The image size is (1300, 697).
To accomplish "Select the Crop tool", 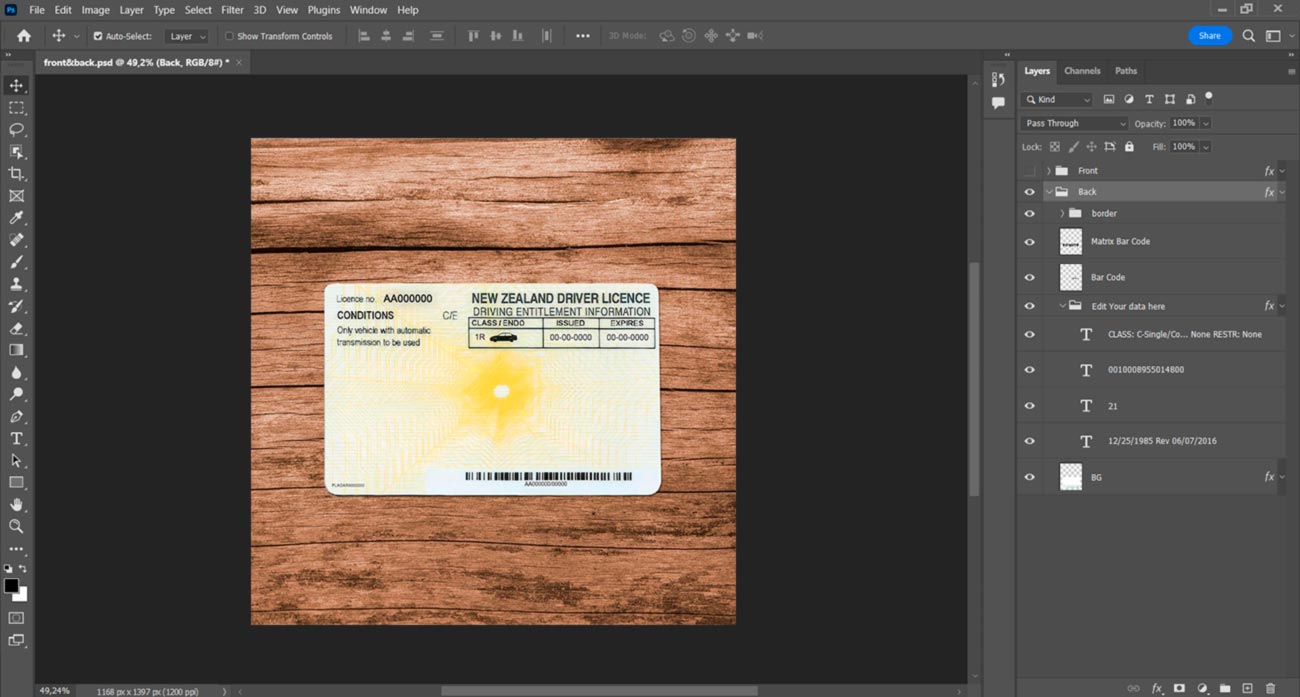I will click(17, 174).
